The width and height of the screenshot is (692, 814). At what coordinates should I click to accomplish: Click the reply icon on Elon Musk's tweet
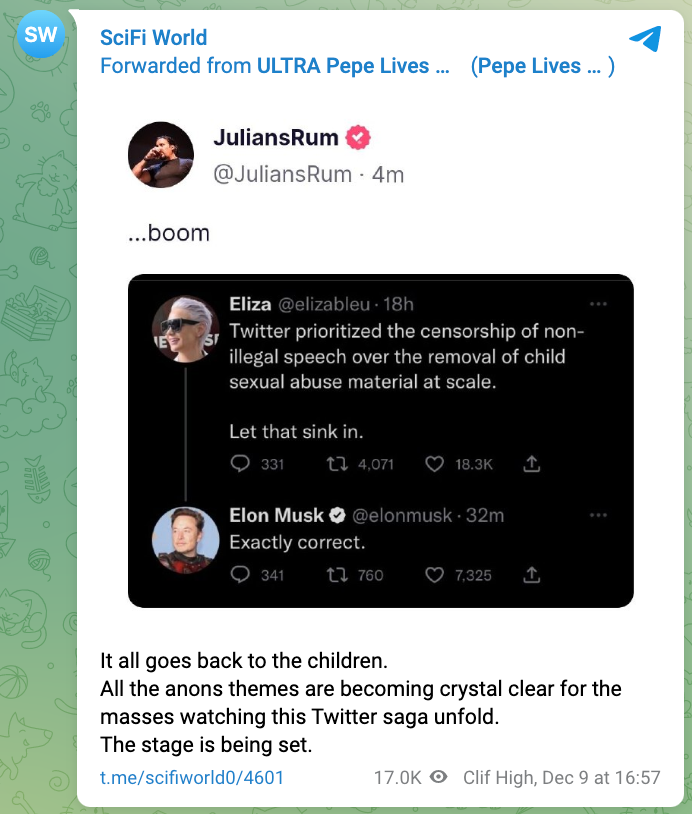coord(240,575)
